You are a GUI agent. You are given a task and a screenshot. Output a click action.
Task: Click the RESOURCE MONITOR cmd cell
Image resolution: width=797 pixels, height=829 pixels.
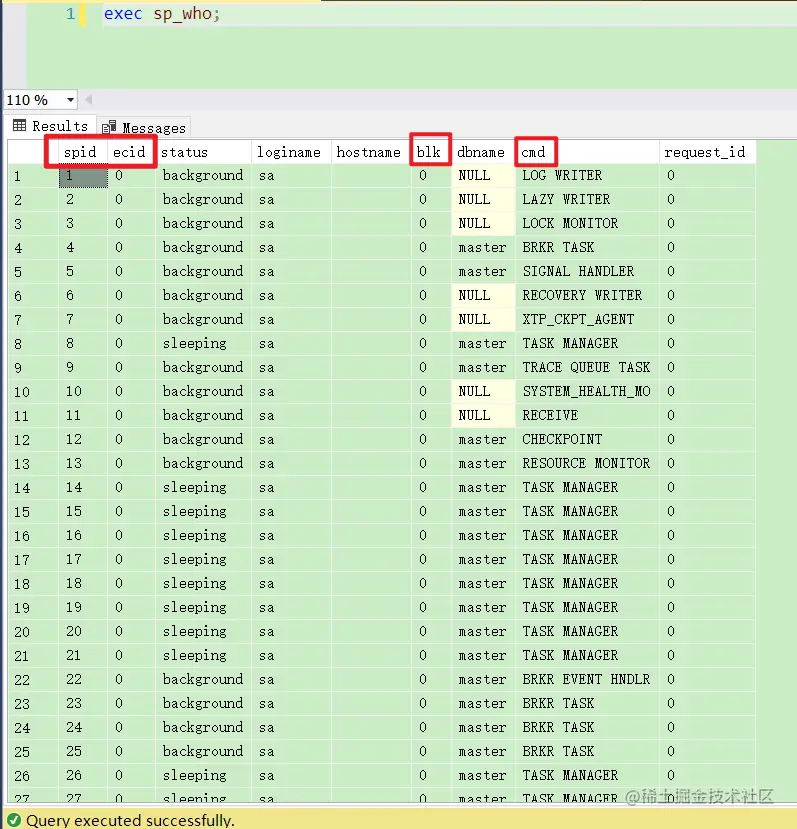(586, 463)
